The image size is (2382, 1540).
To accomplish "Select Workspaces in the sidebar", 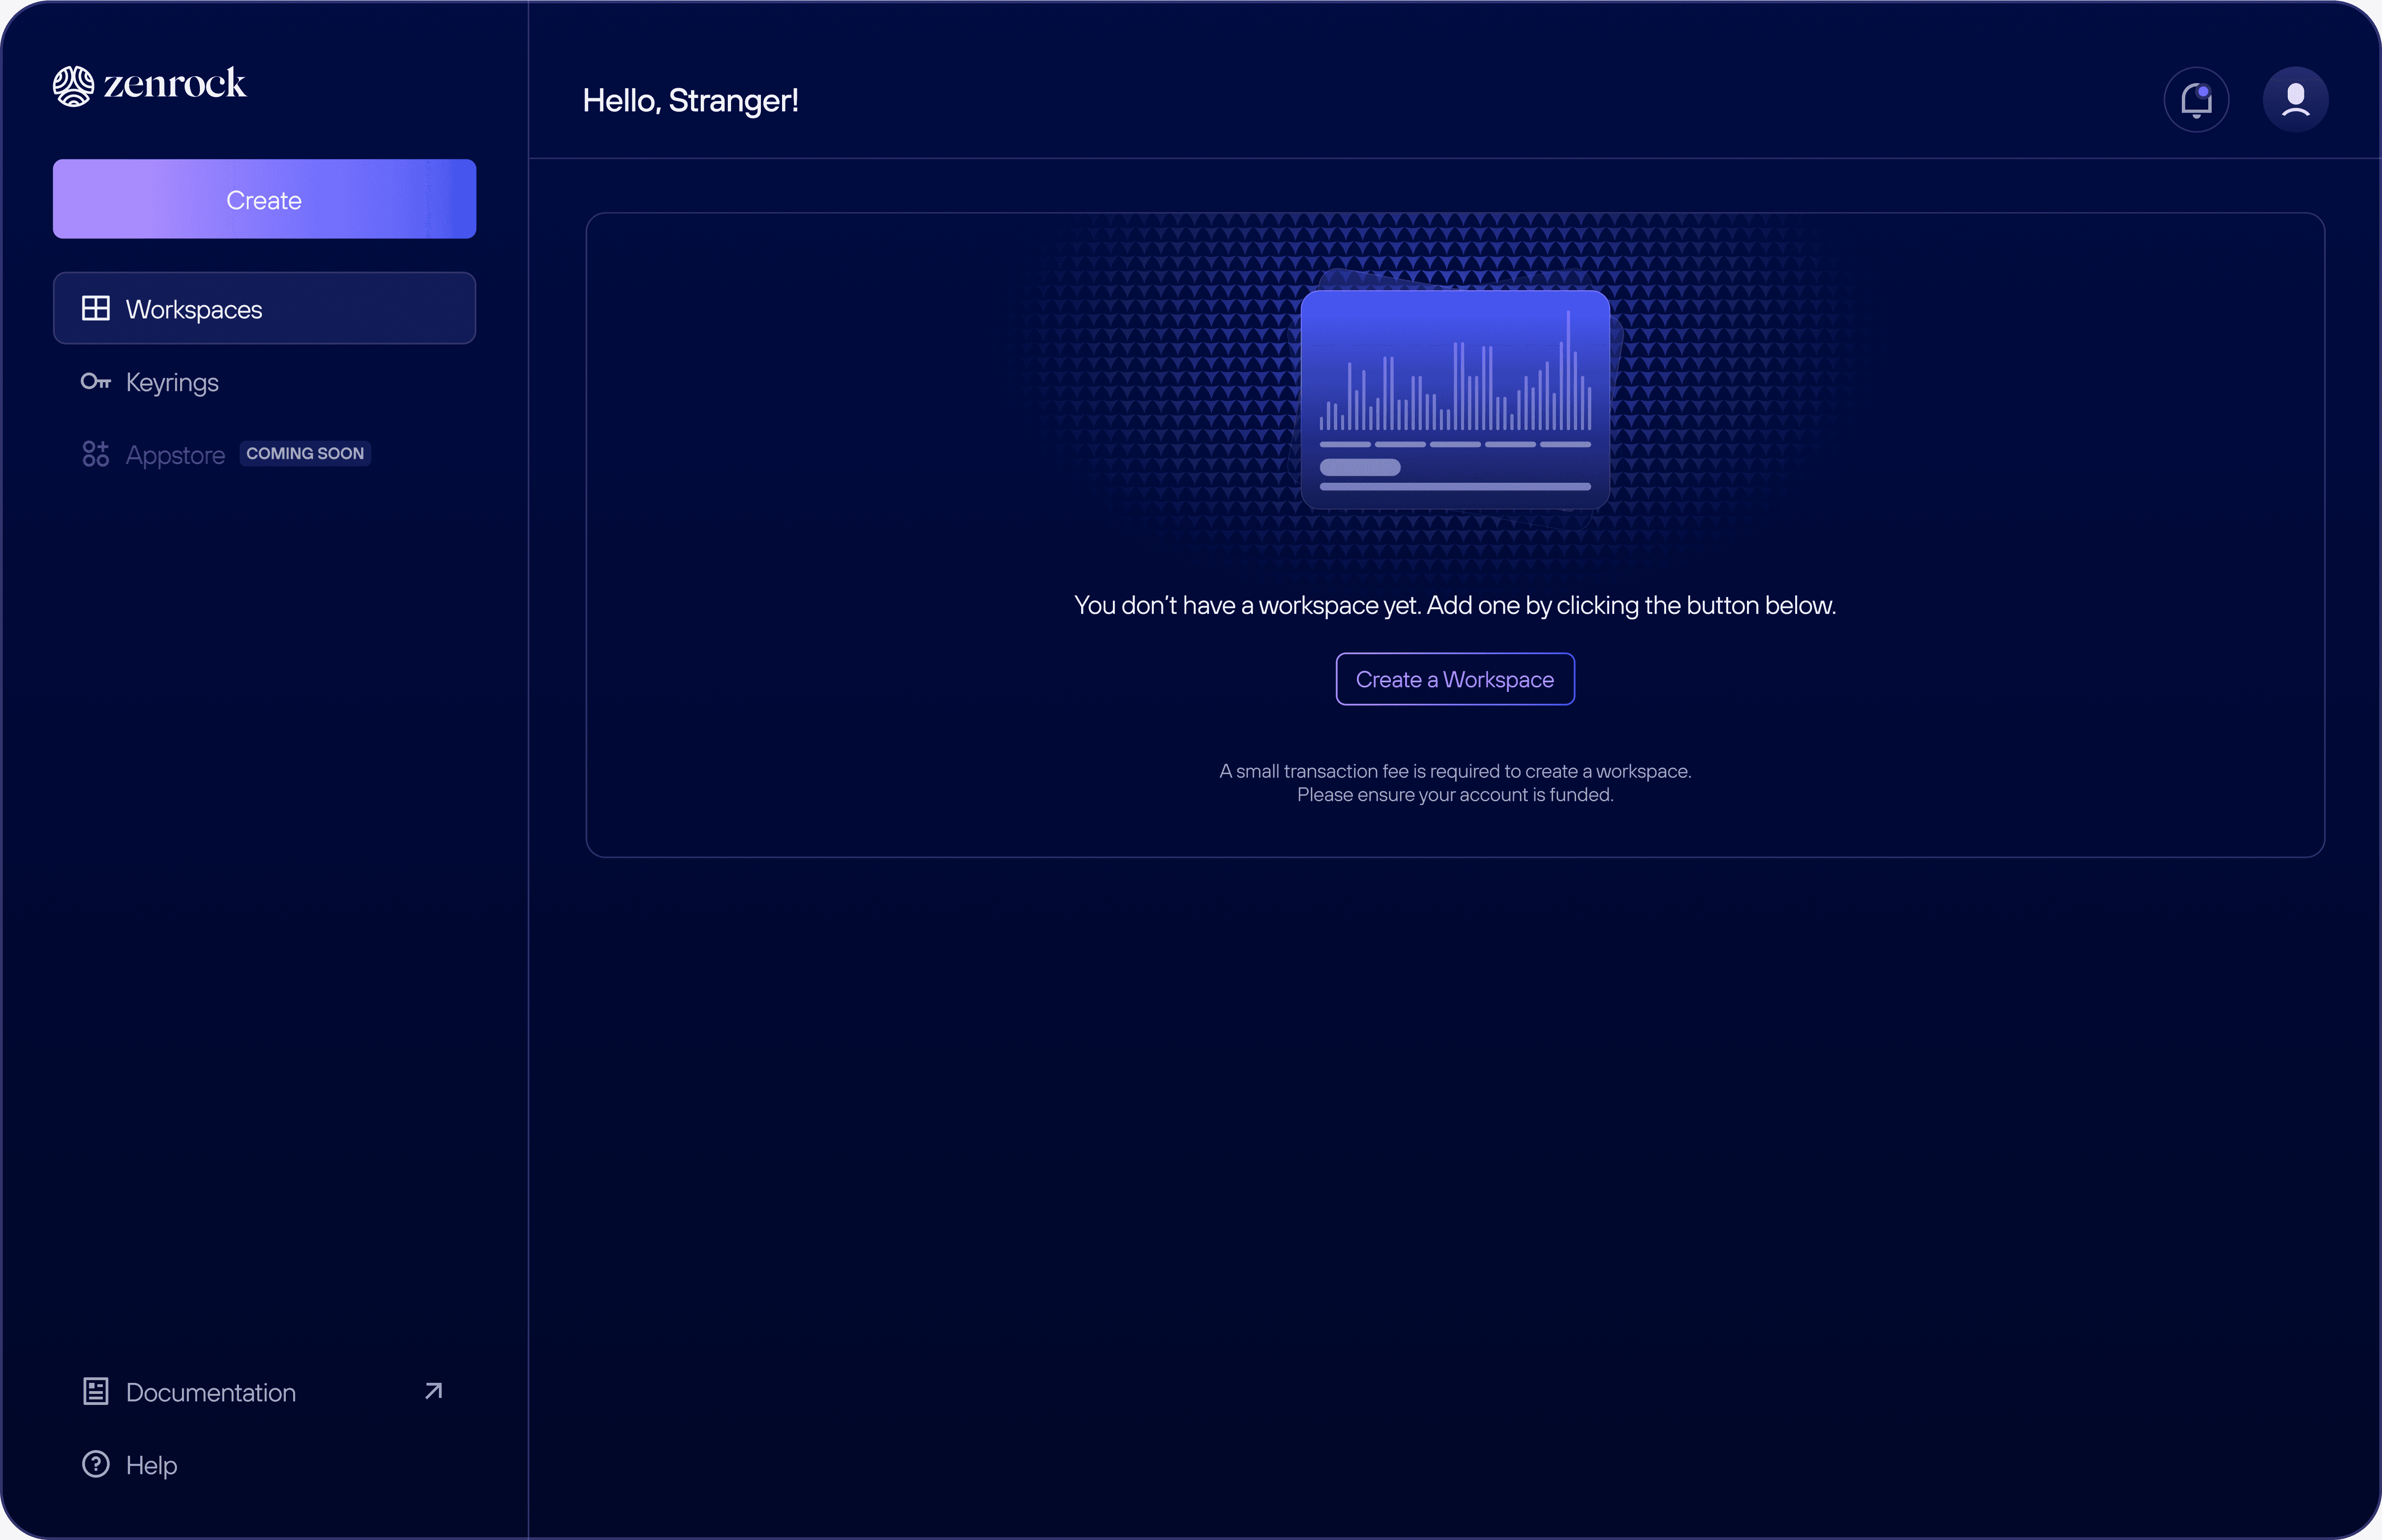I will click(194, 310).
